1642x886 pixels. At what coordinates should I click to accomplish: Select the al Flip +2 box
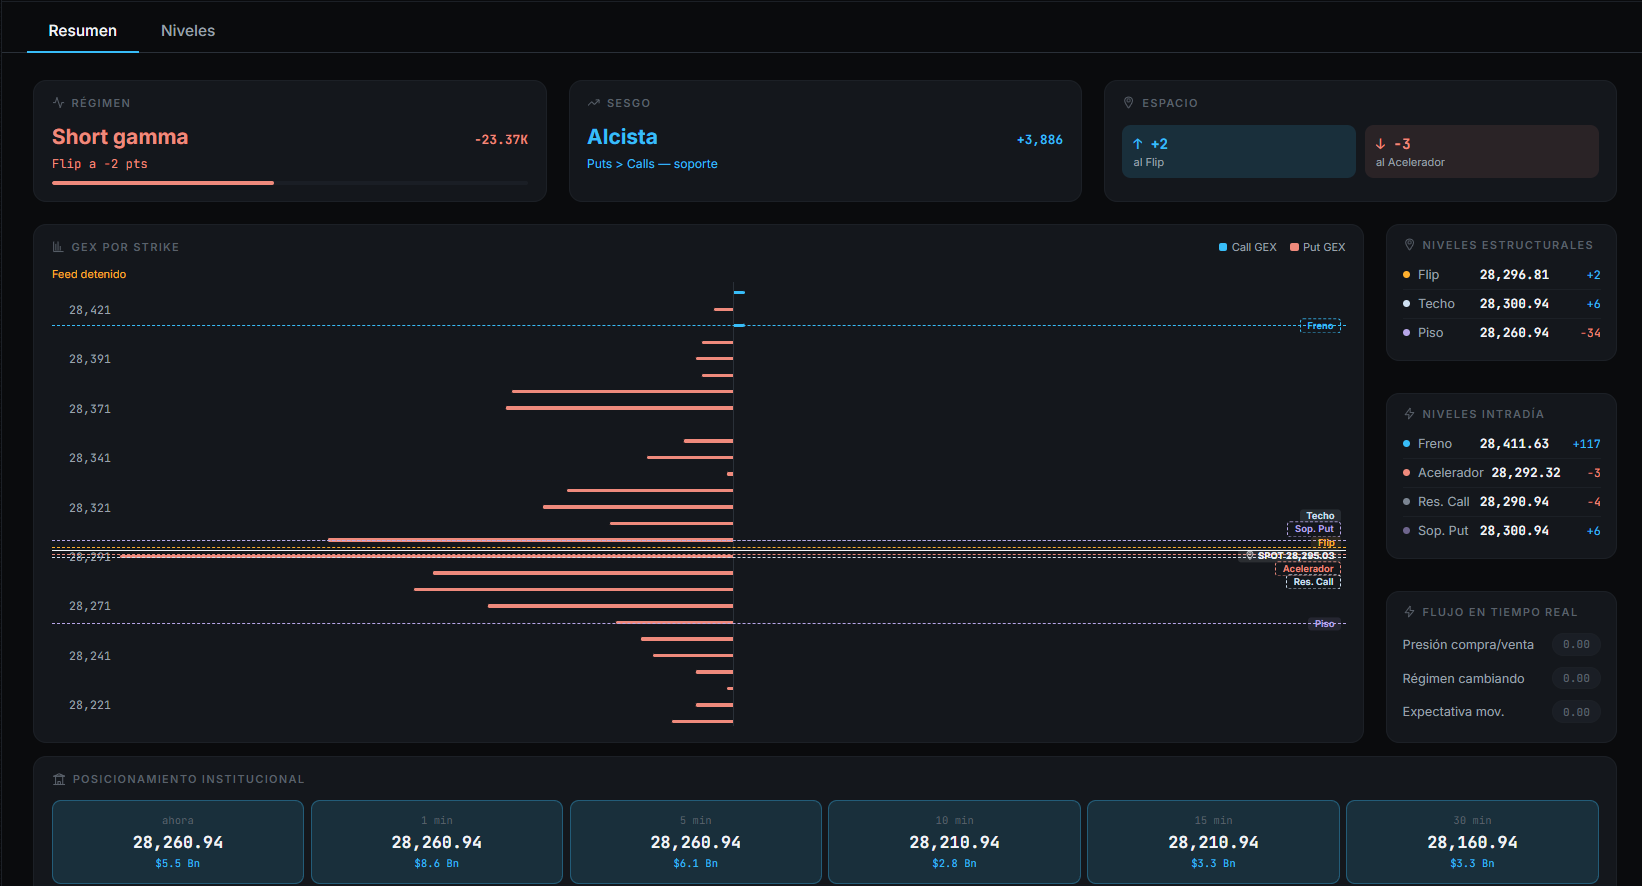point(1238,151)
